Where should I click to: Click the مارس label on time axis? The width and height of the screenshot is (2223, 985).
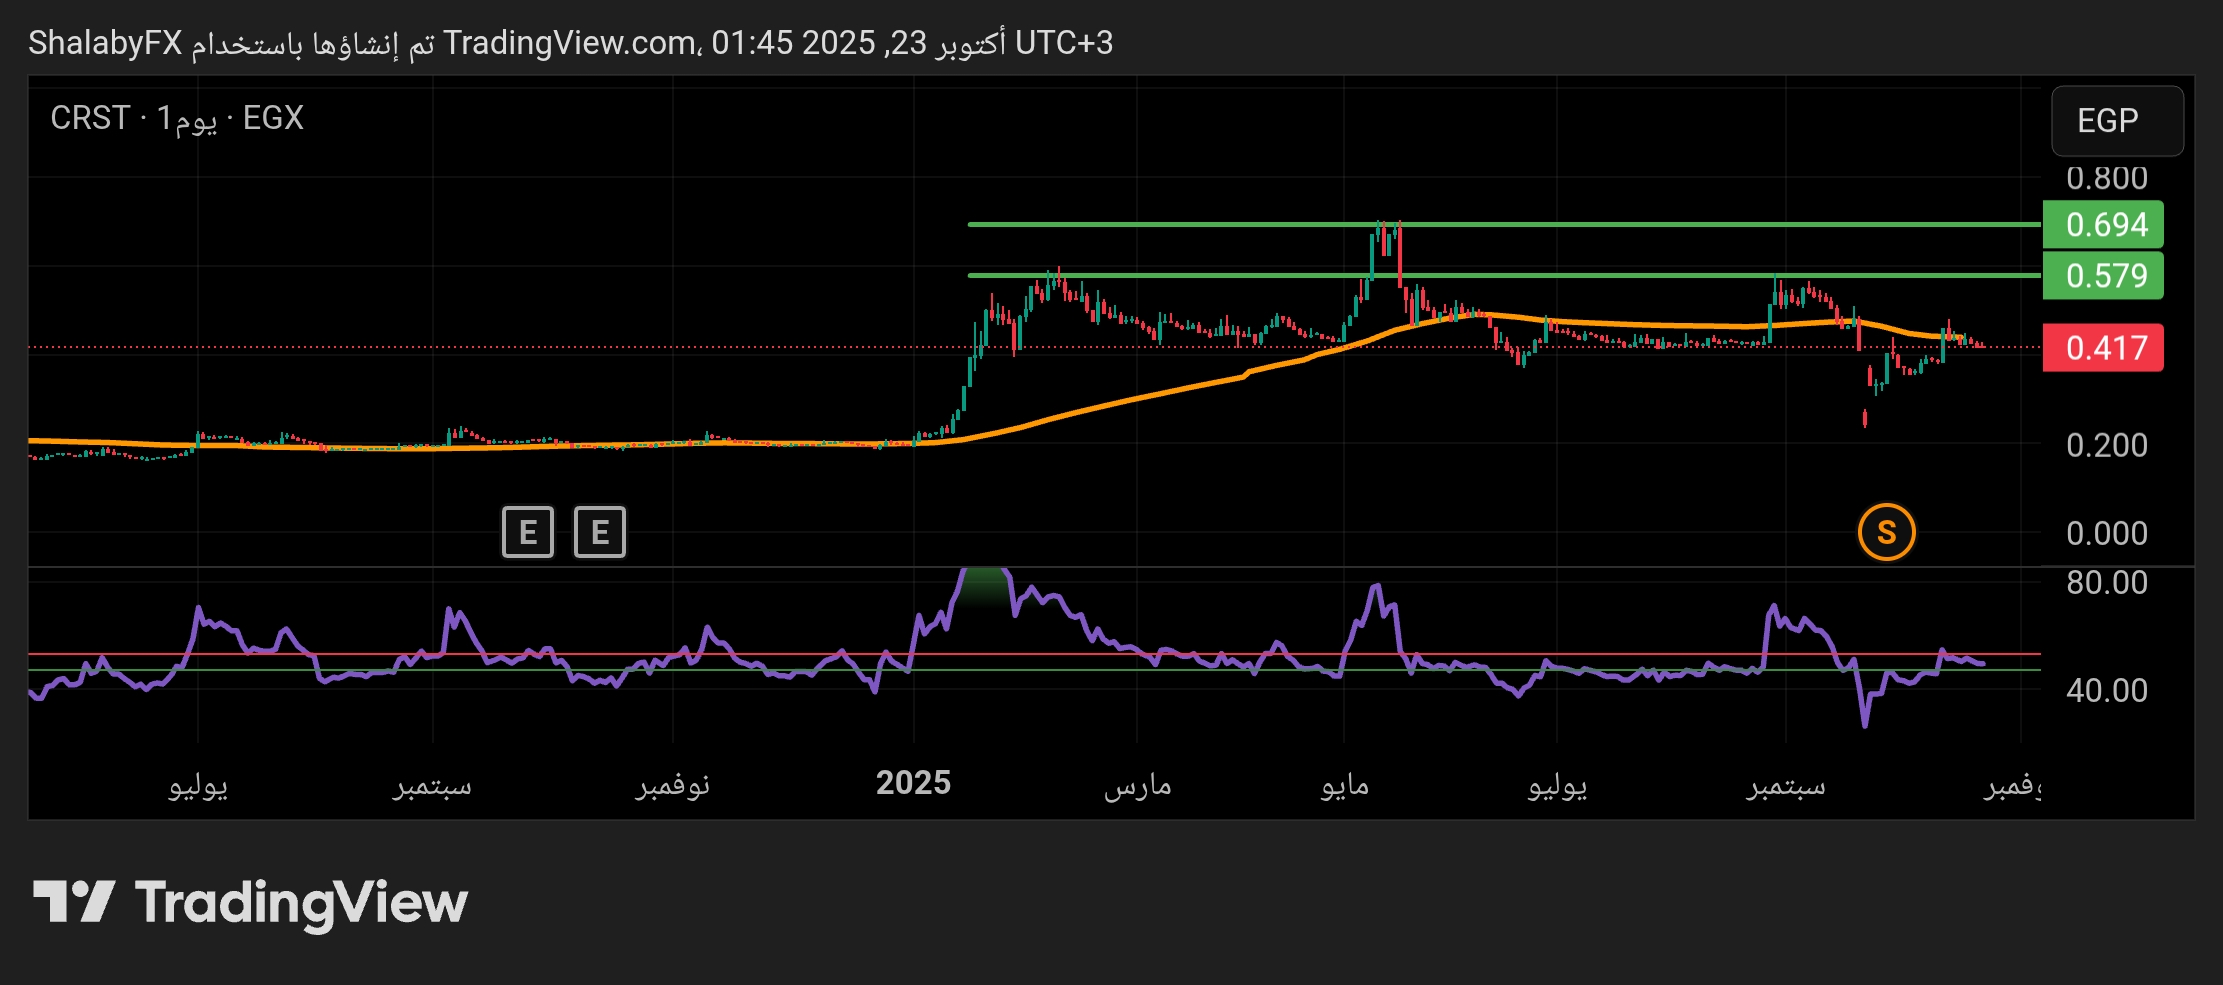(1137, 785)
